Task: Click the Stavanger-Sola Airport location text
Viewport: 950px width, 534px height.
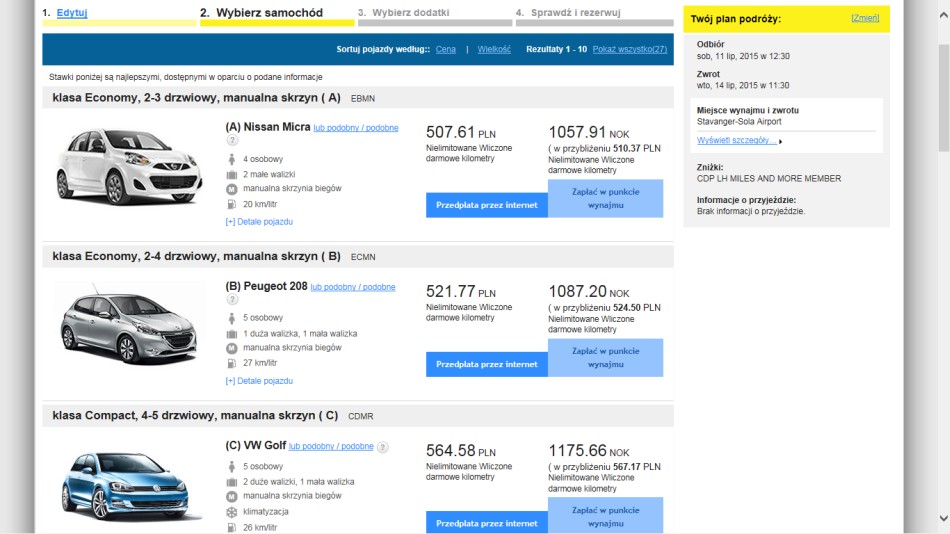Action: point(739,121)
